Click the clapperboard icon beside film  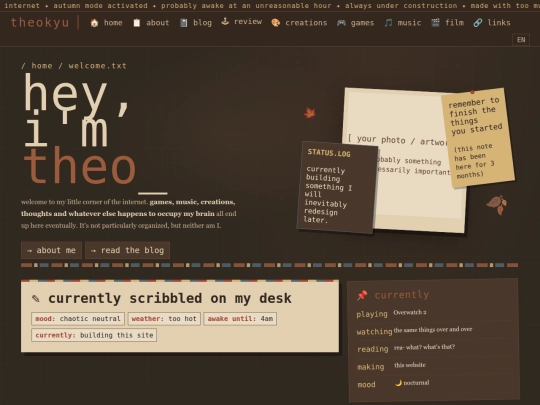tap(435, 23)
